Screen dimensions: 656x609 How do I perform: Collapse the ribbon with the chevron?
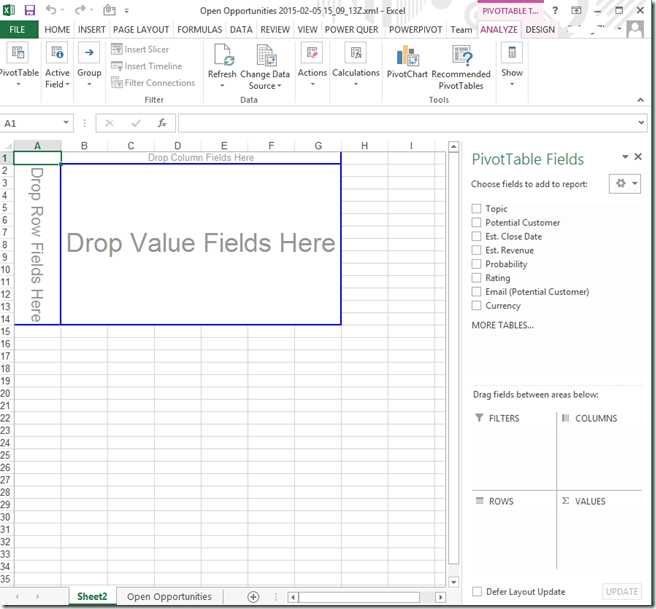click(x=641, y=100)
